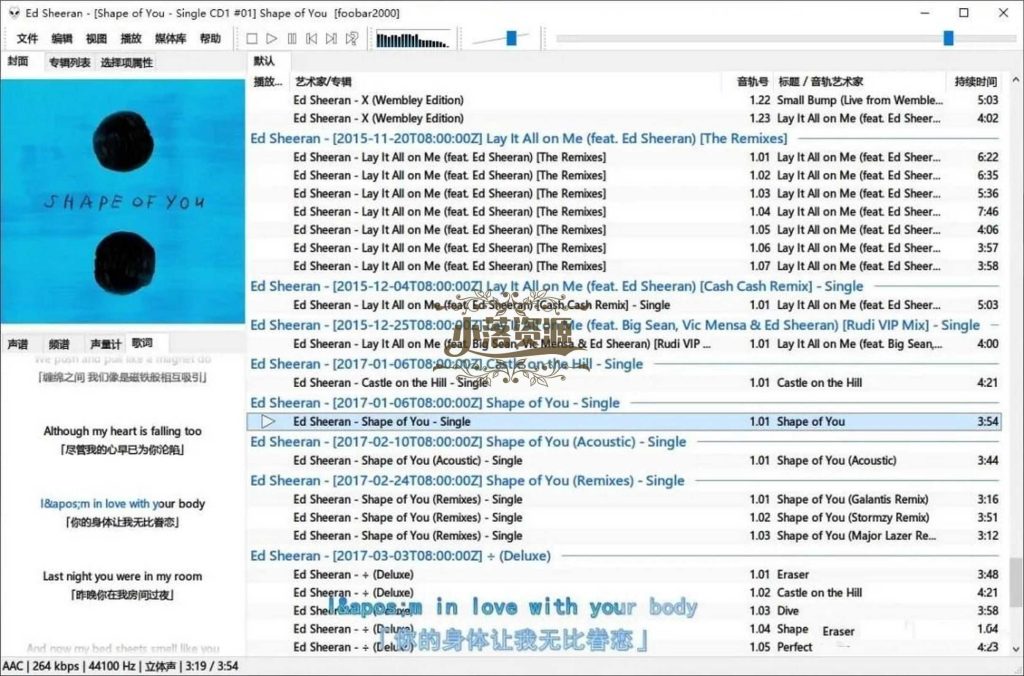
Task: Select The Remixes track 1.04 lasting 7:46
Action: tap(624, 212)
